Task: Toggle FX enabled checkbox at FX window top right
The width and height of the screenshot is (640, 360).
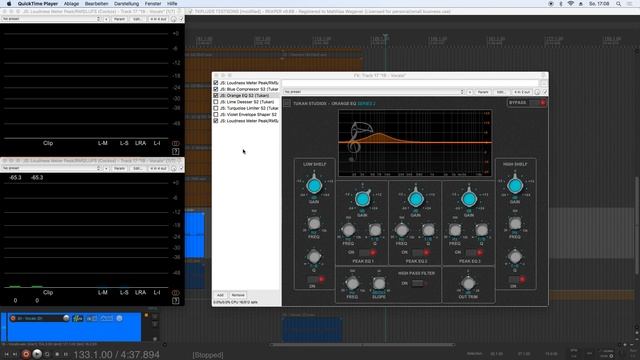Action: point(545,92)
